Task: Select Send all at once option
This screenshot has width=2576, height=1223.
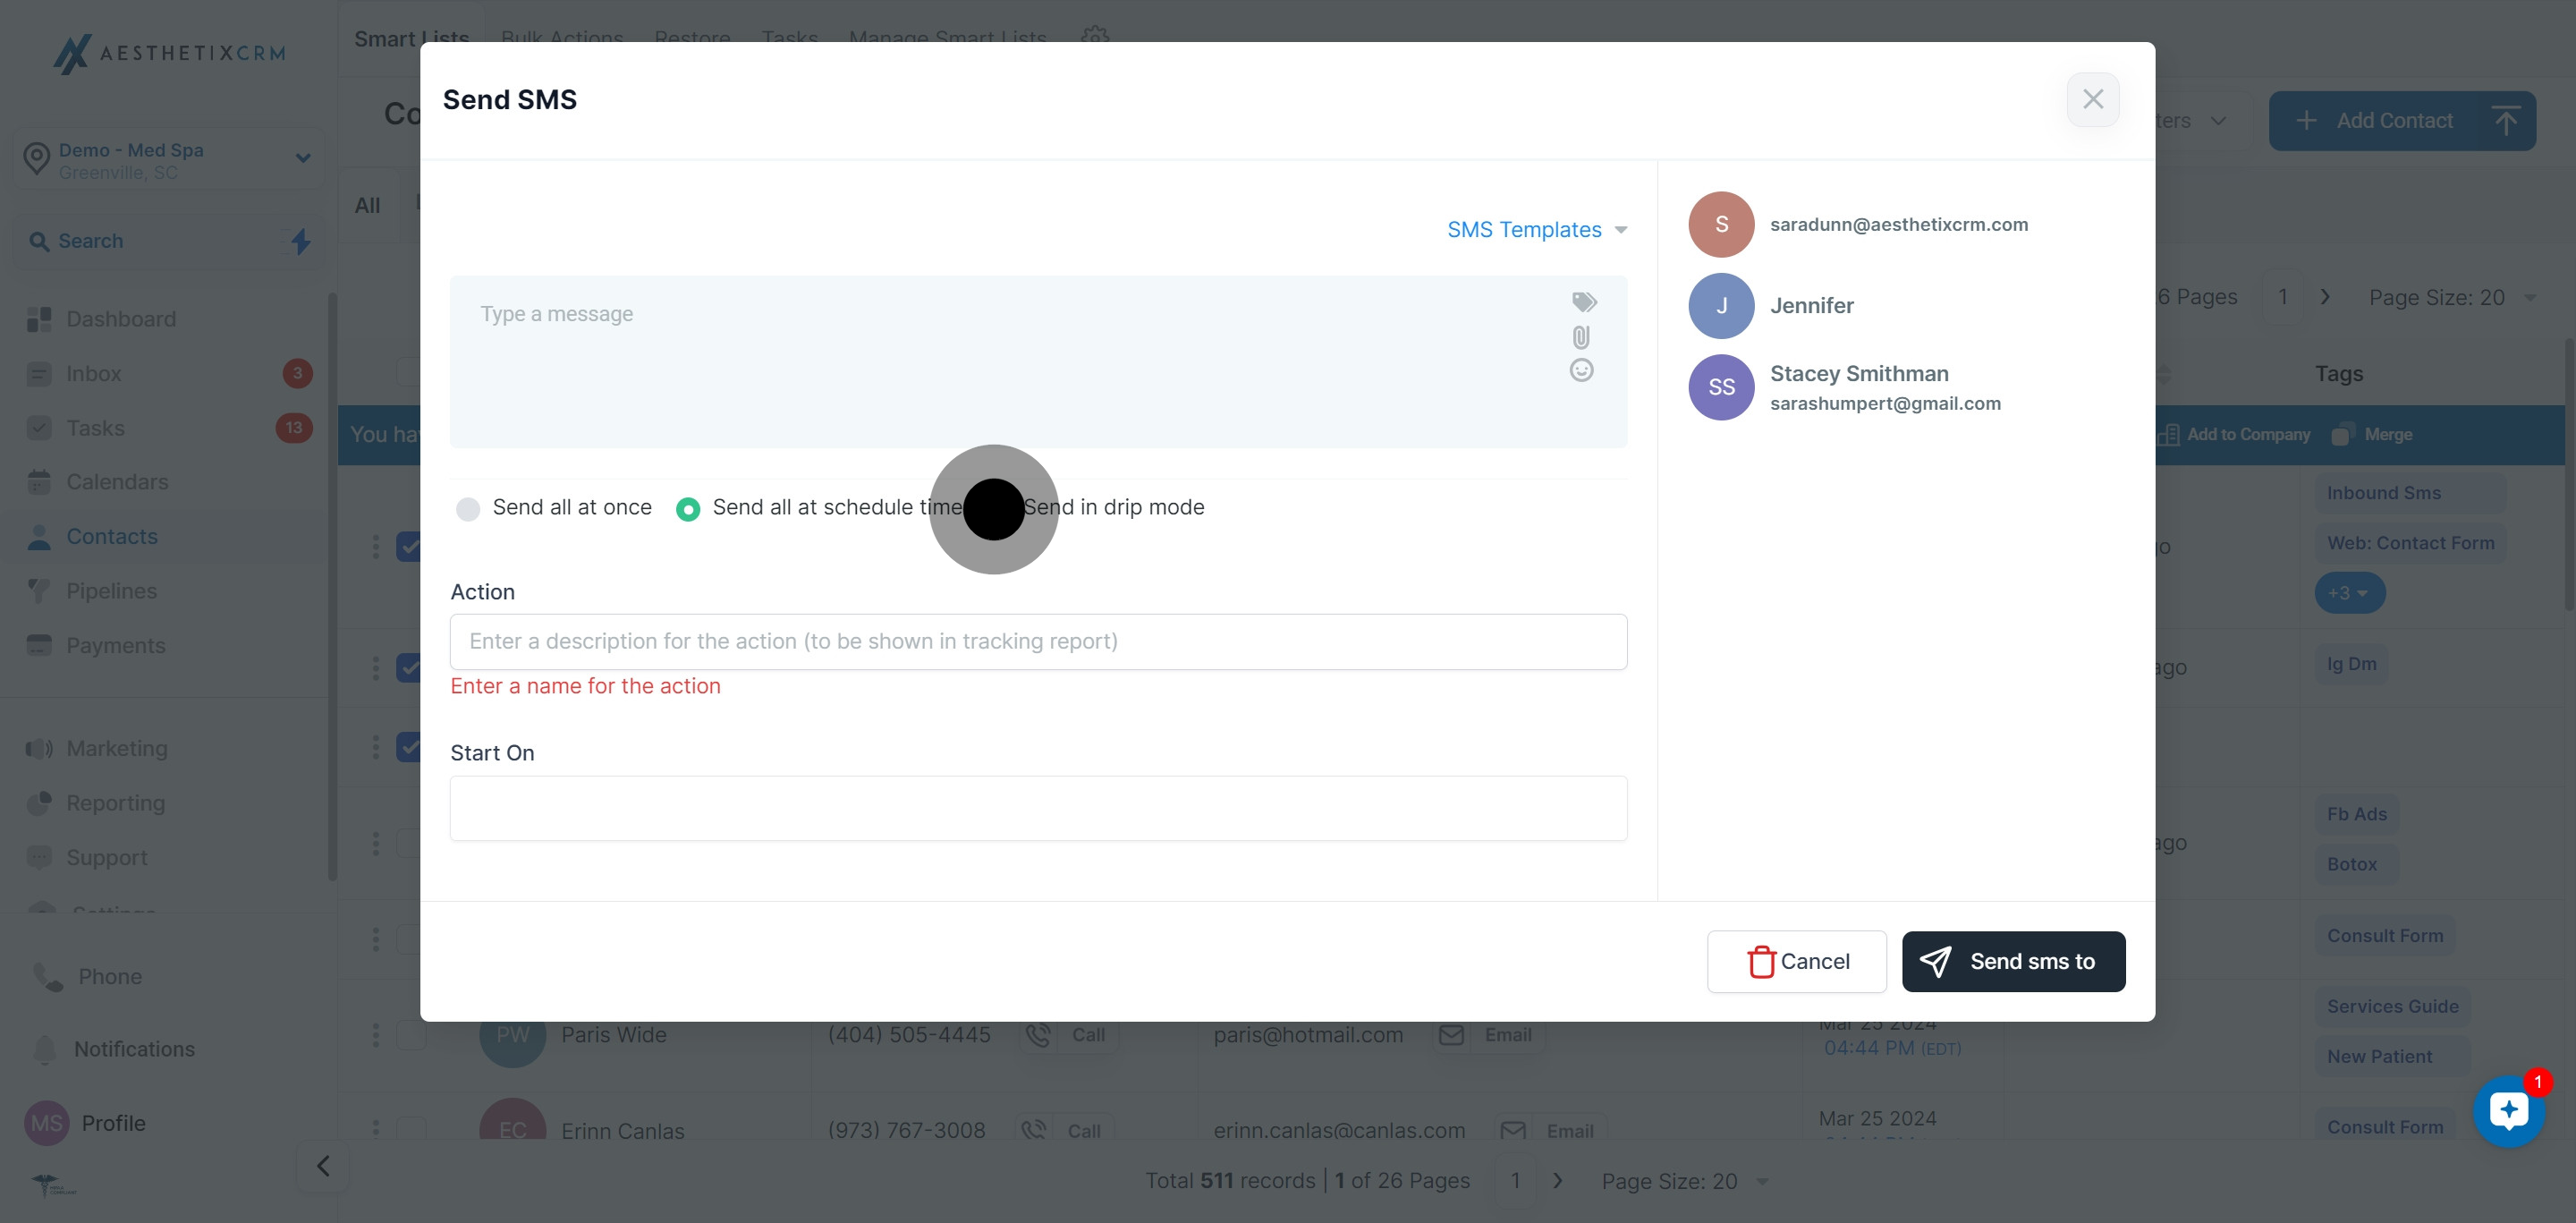Action: point(468,509)
